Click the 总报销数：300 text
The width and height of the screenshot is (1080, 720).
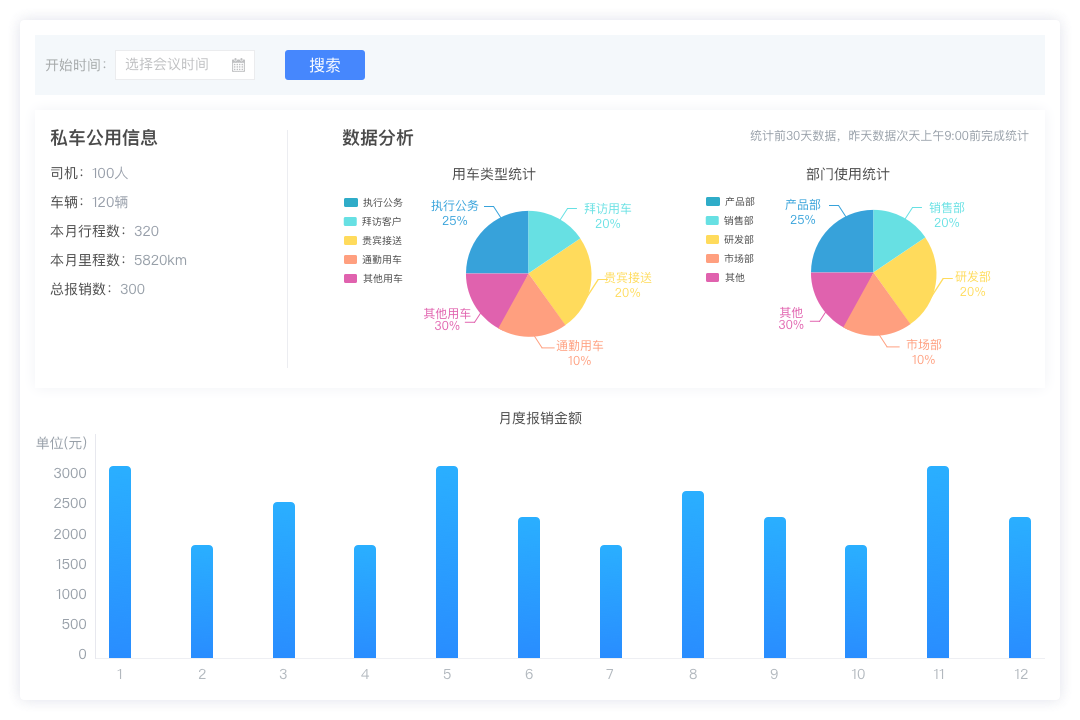click(97, 289)
